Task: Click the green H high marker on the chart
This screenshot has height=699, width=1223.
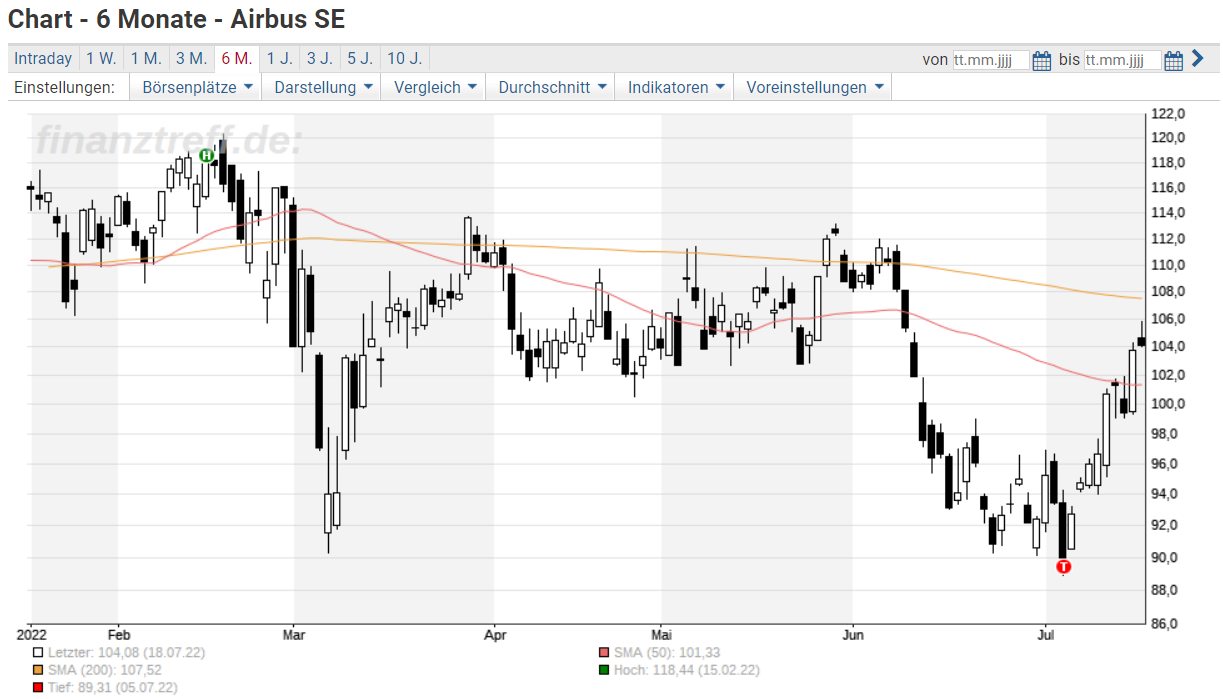Action: tap(206, 155)
